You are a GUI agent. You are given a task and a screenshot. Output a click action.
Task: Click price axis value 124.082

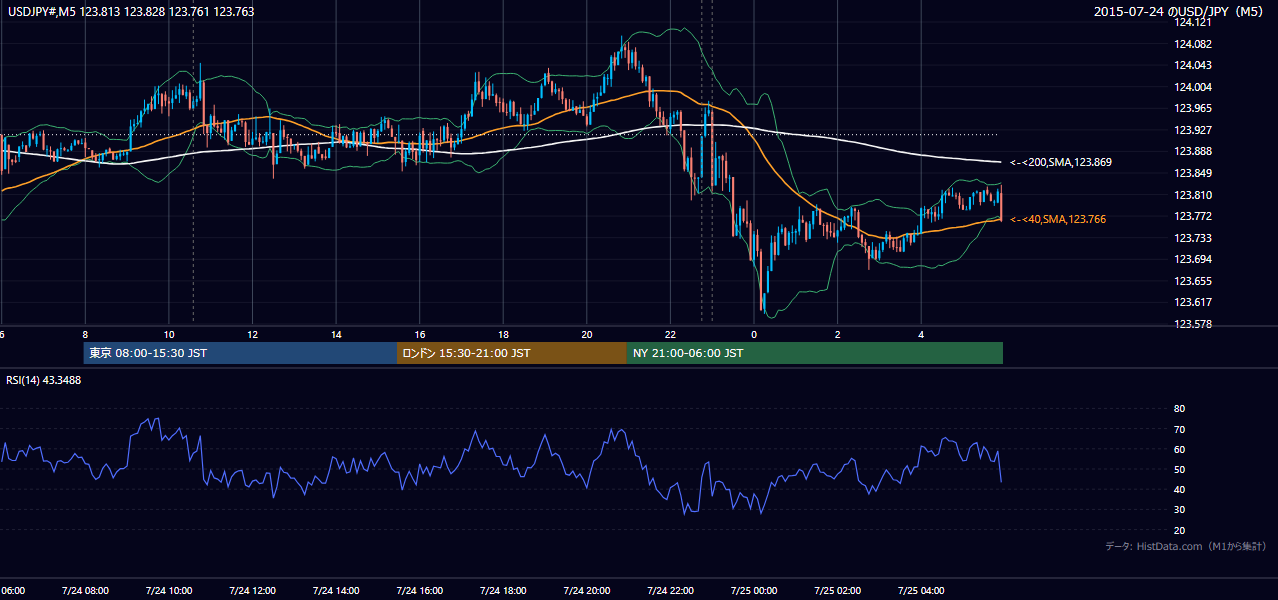point(1192,44)
